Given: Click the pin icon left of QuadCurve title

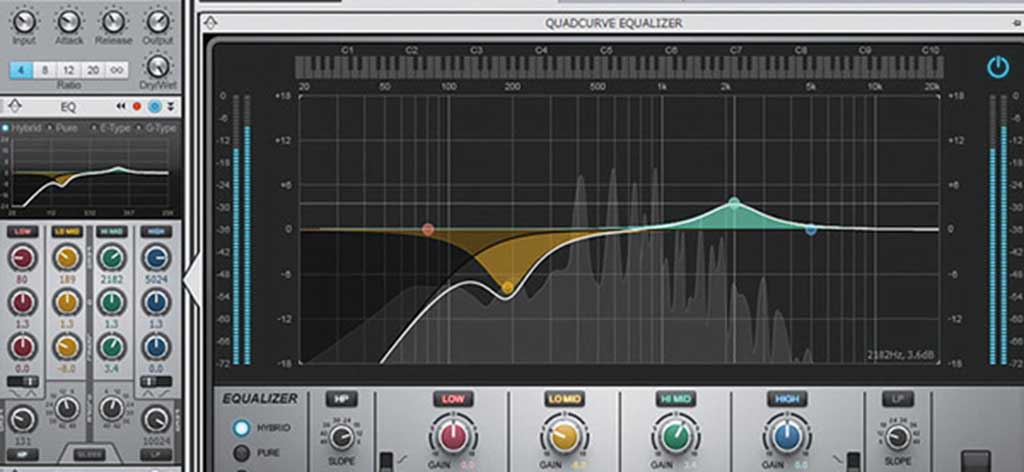Looking at the screenshot, I should point(208,22).
